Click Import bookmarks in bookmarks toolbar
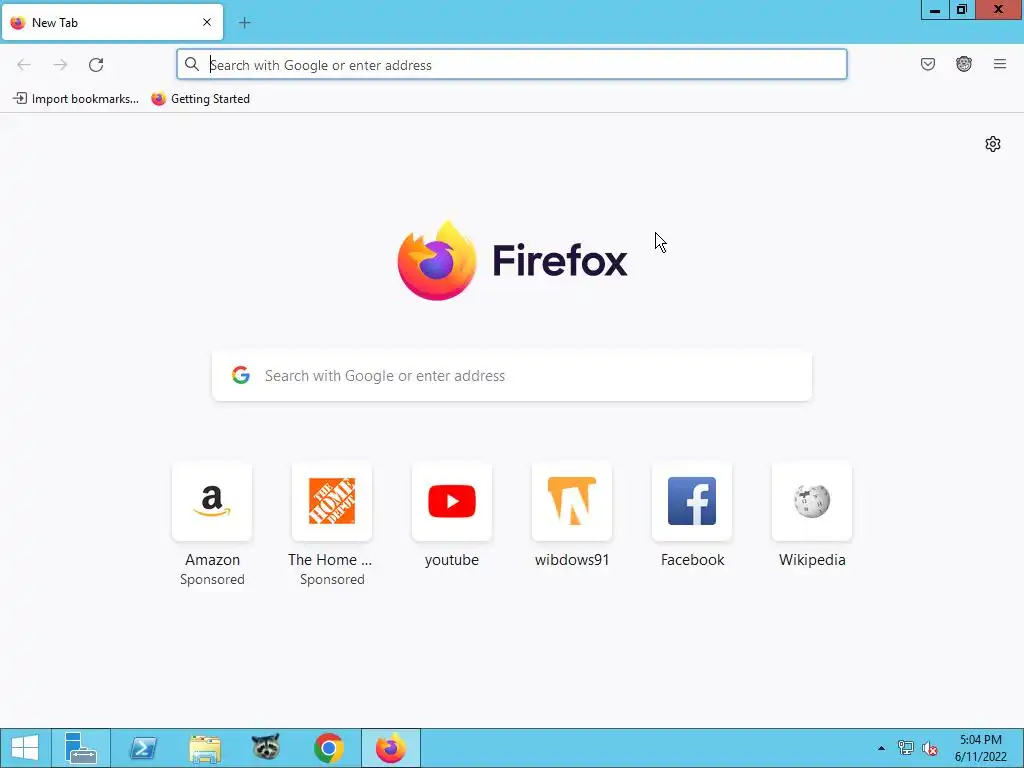 point(76,99)
